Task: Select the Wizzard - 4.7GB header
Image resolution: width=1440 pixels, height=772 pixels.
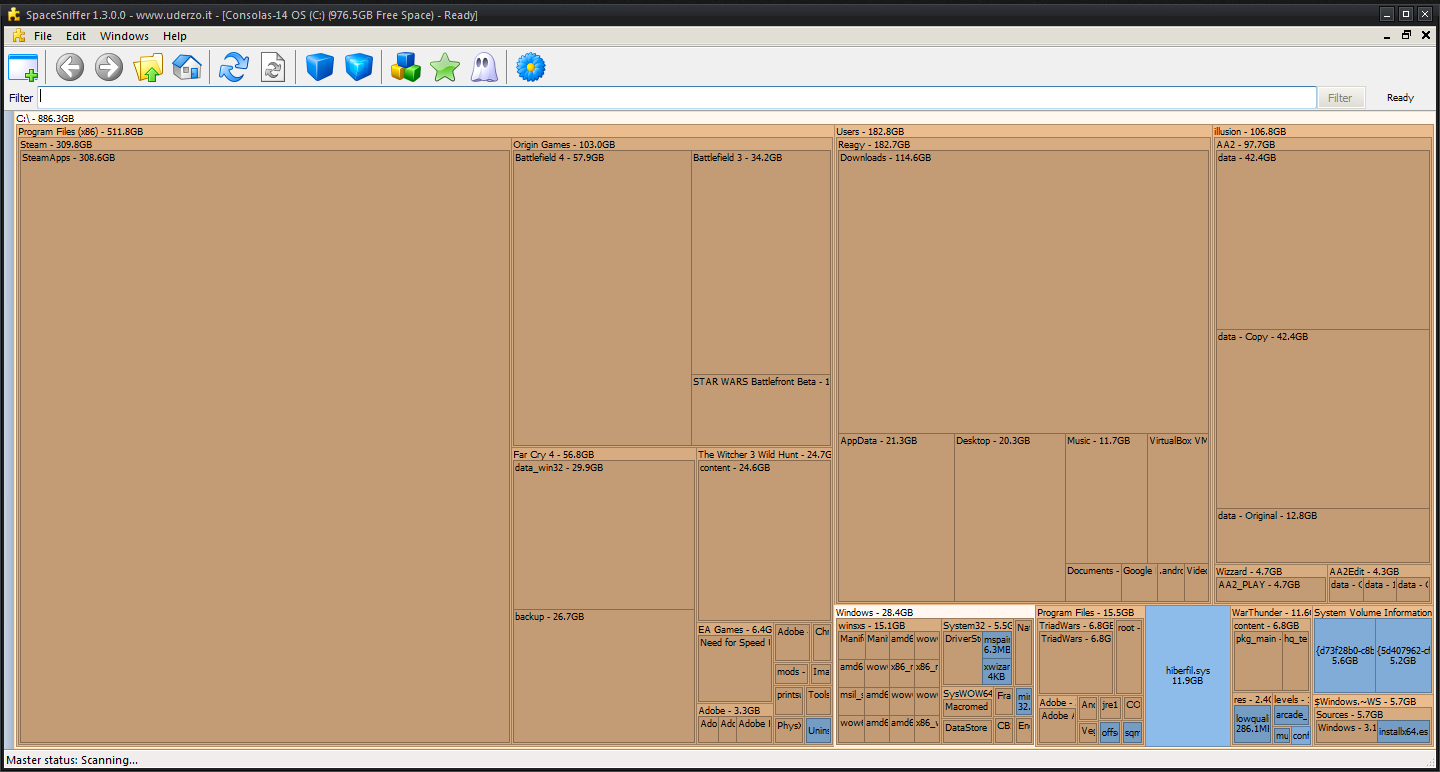Action: 1270,571
